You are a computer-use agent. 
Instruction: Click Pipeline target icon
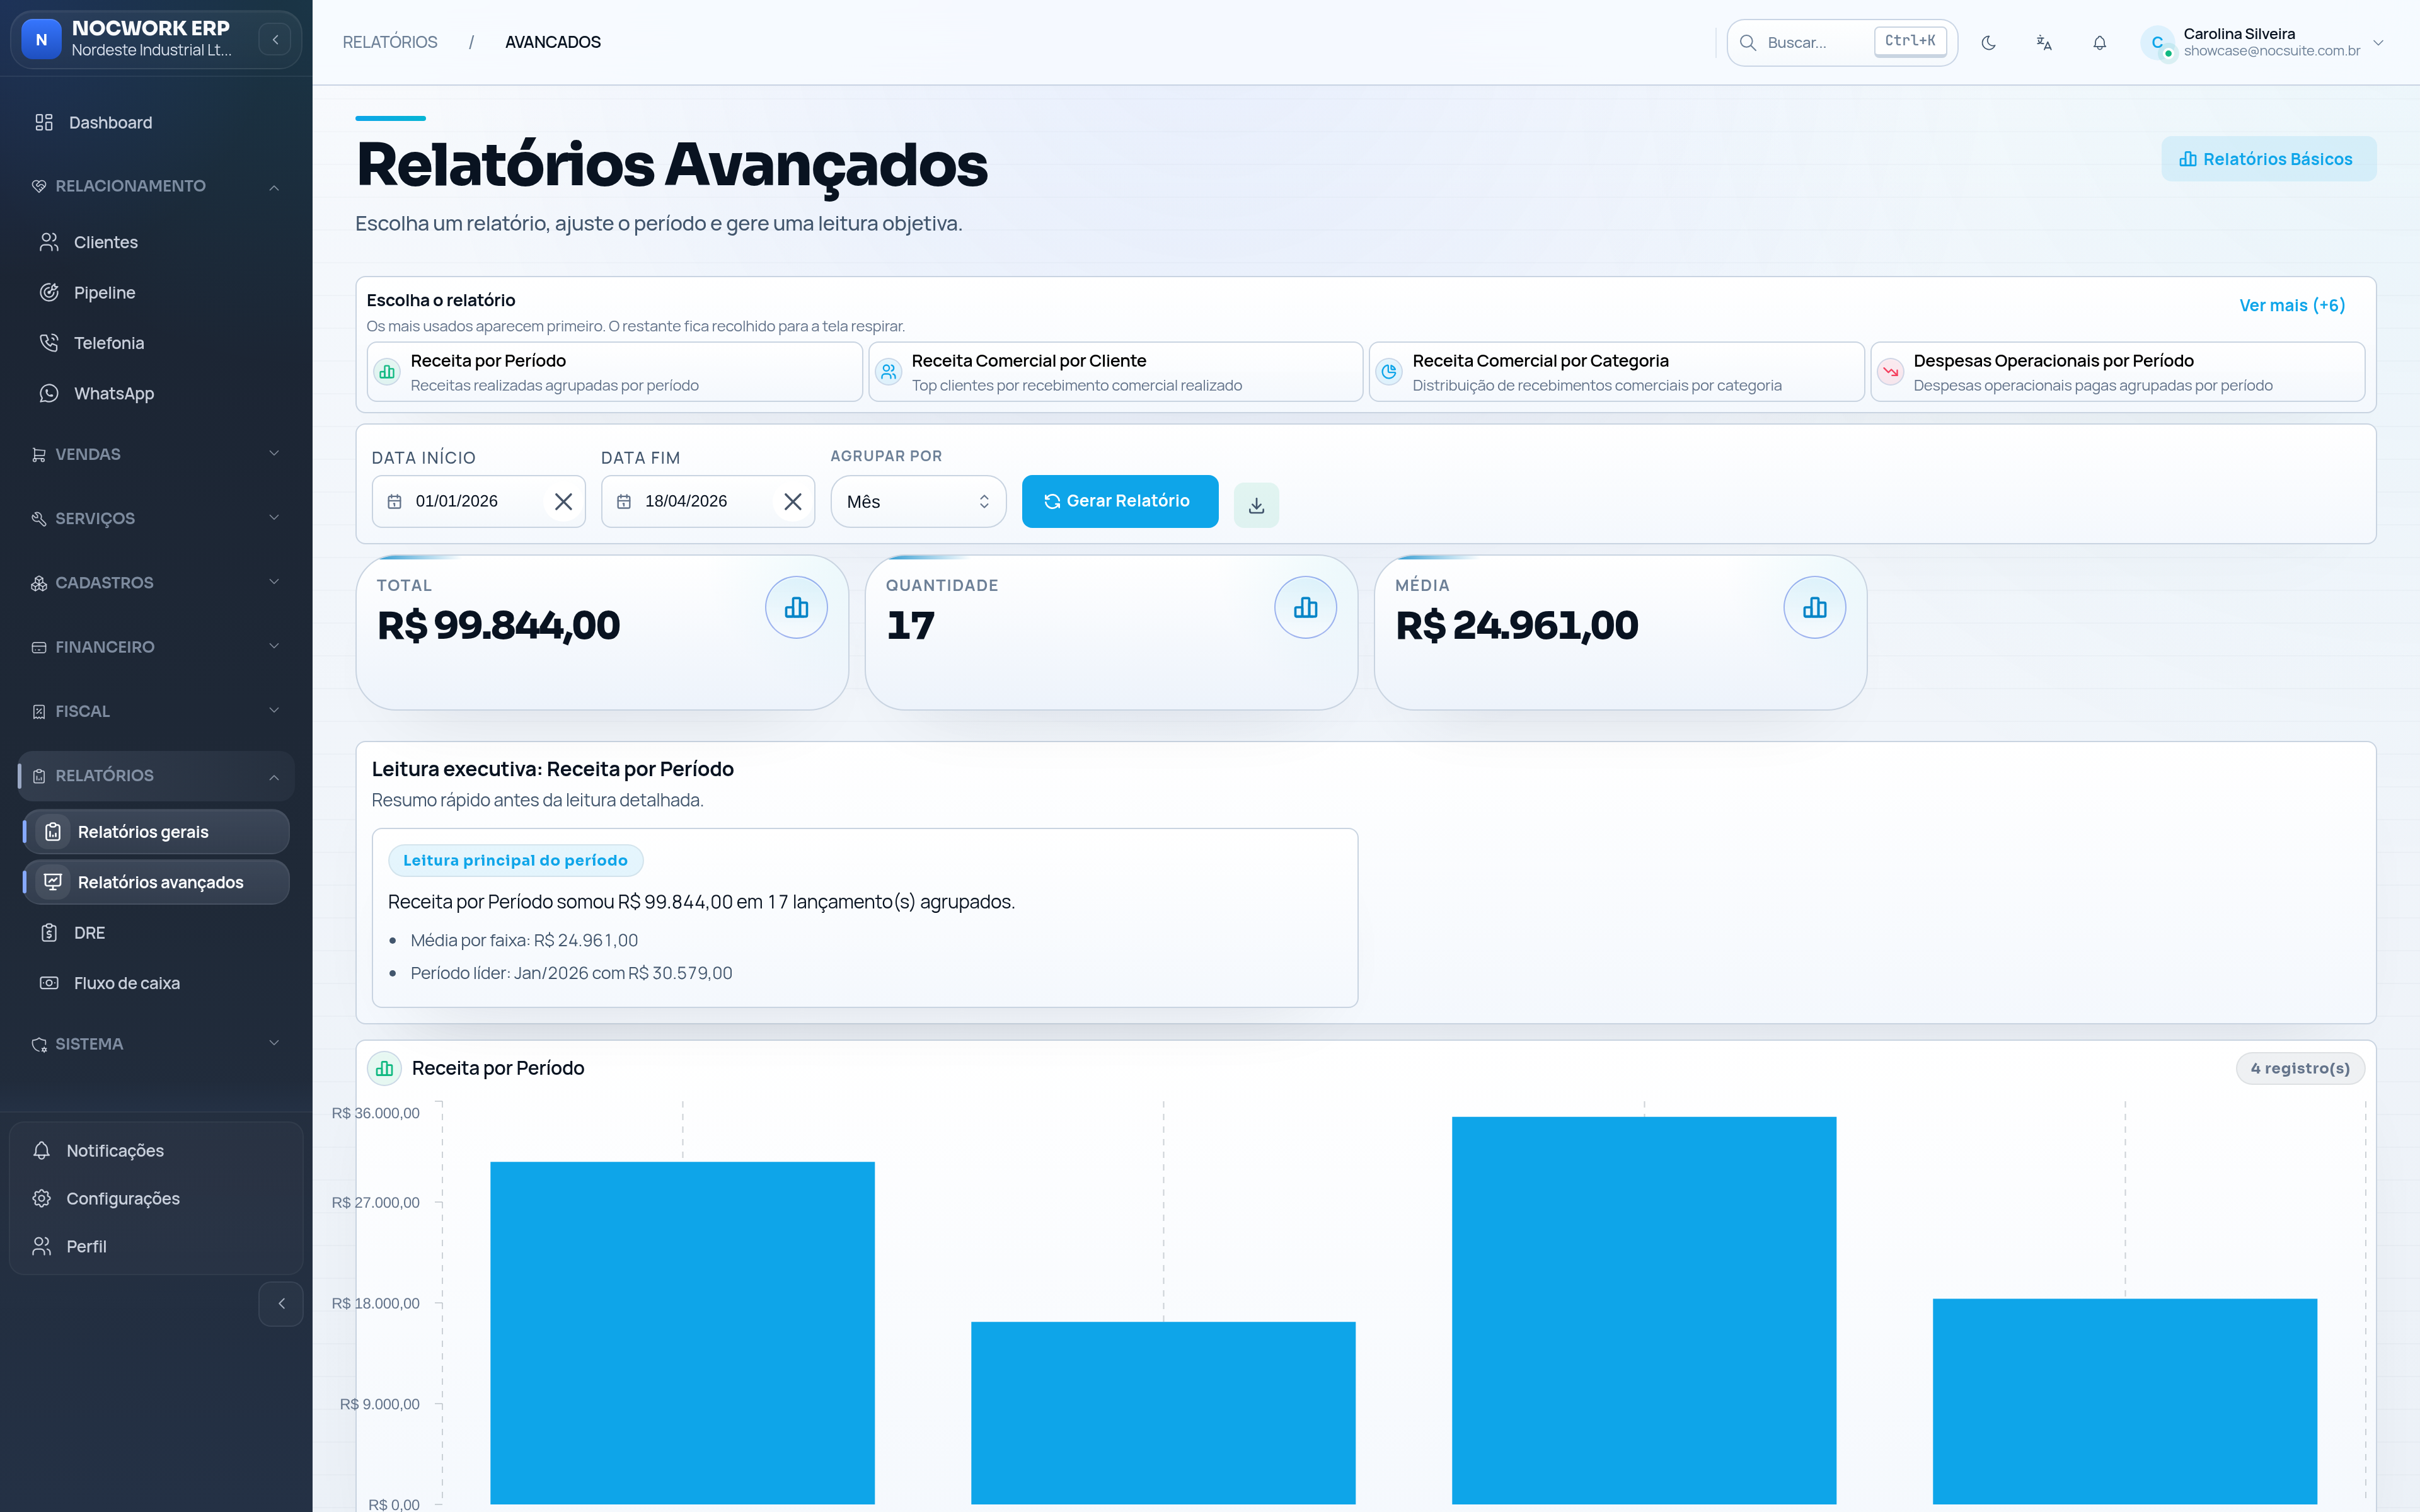(49, 293)
